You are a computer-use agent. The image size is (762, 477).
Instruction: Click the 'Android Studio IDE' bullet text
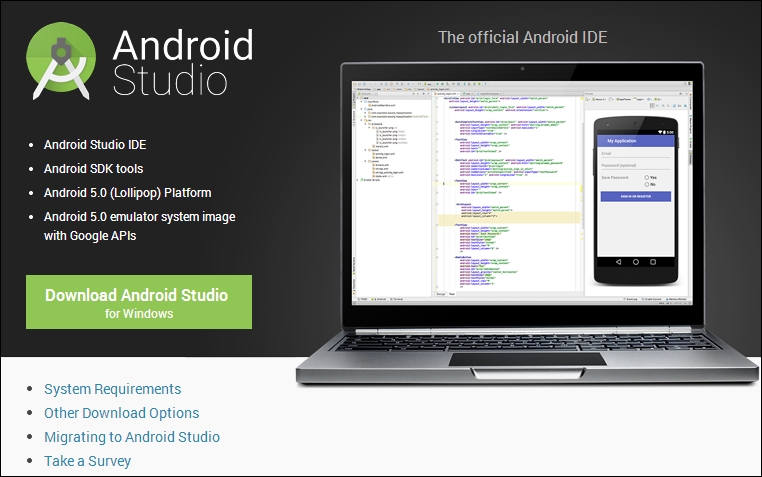pyautogui.click(x=95, y=145)
